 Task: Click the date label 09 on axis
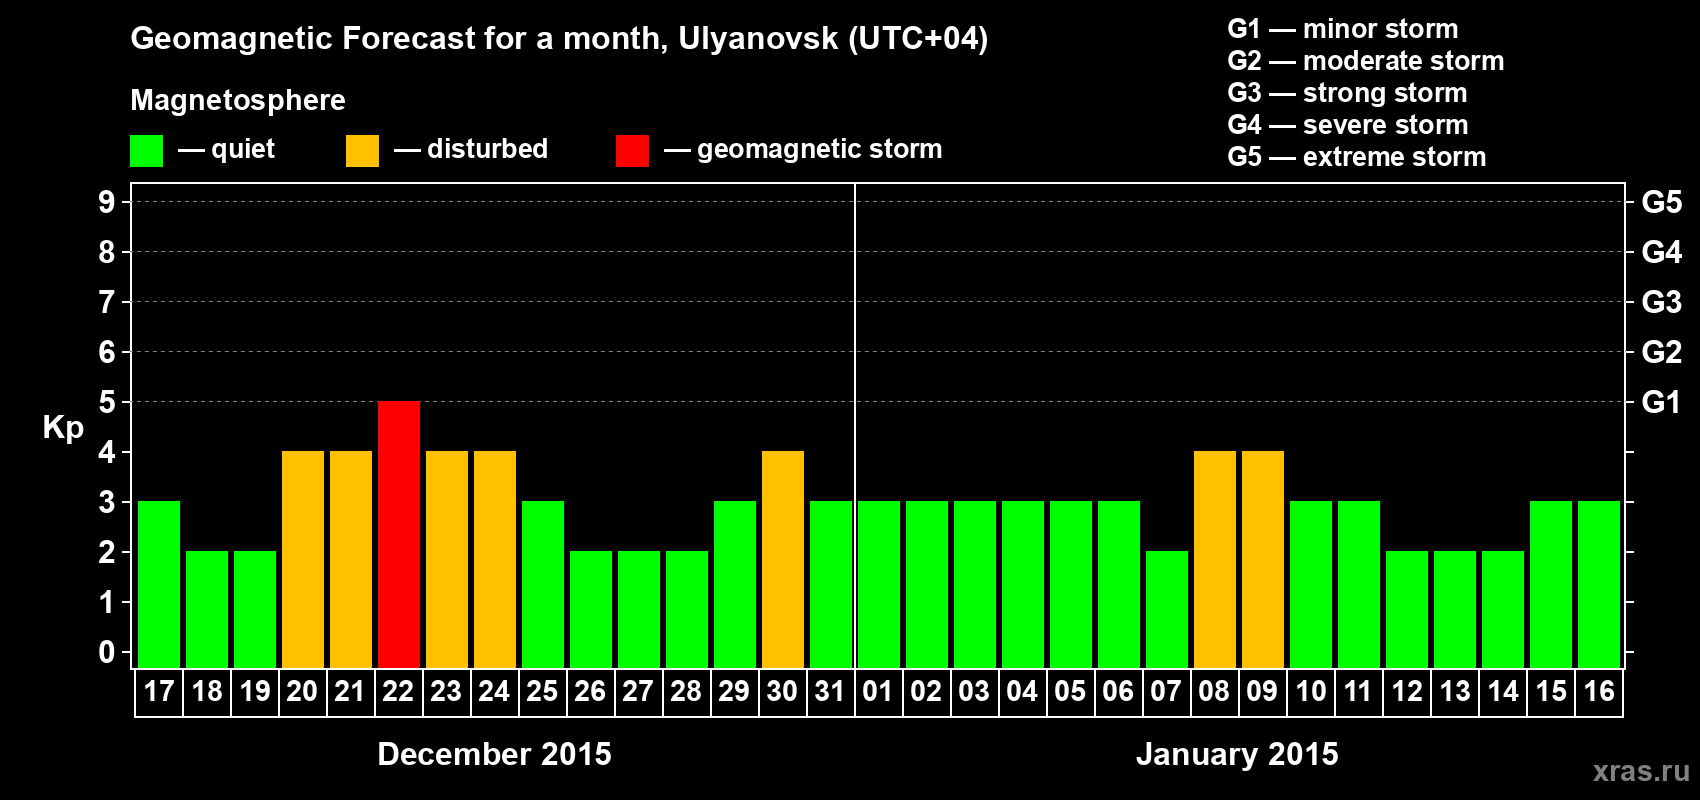coord(1262,691)
